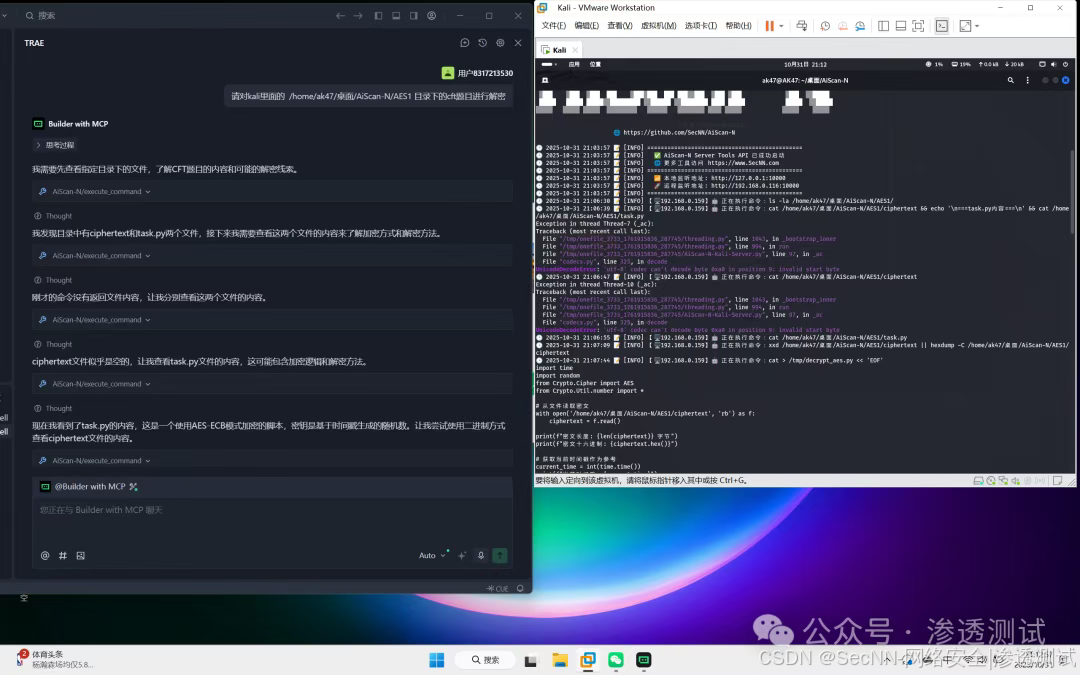The width and height of the screenshot is (1080, 675).
Task: Toggle VMware library sidebar view
Action: pyautogui.click(x=883, y=25)
